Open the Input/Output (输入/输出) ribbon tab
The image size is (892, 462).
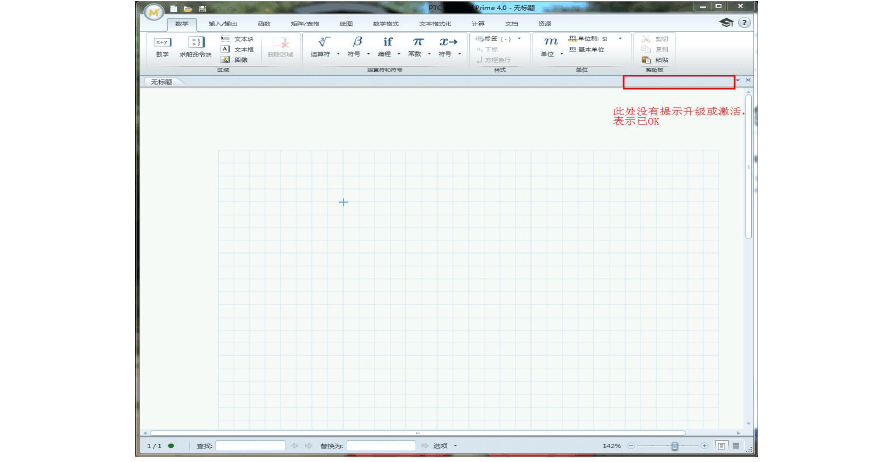[x=223, y=24]
